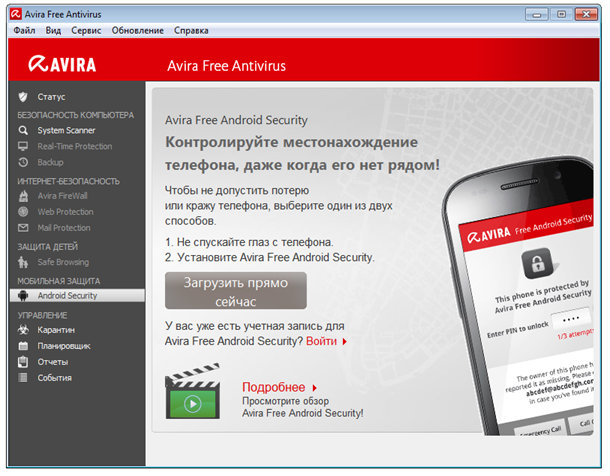The image size is (610, 476).
Task: View События events list
Action: pyautogui.click(x=54, y=378)
